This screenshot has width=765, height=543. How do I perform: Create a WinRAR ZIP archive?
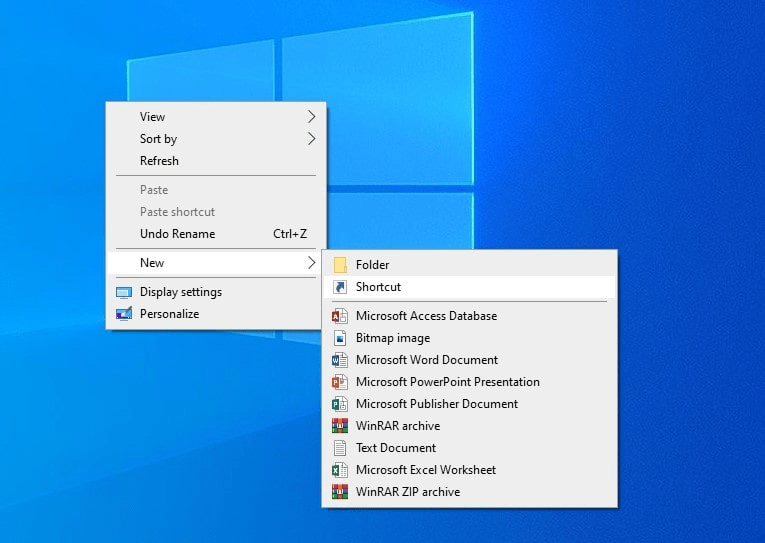tap(469, 492)
